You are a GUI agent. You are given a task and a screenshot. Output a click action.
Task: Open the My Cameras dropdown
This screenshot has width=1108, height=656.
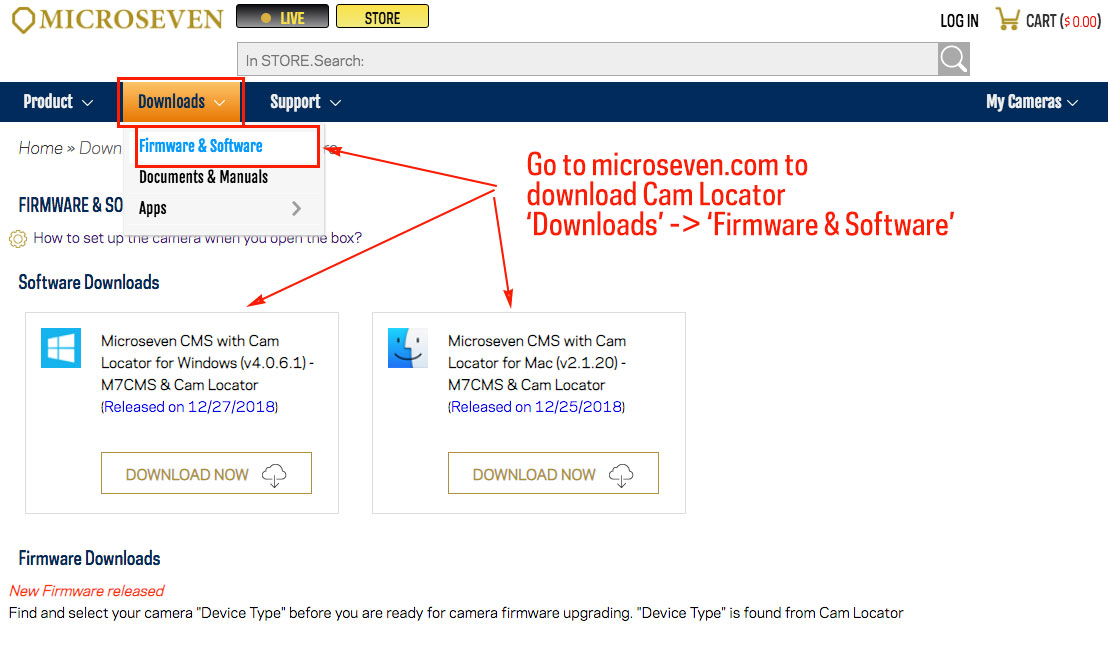tap(1032, 102)
